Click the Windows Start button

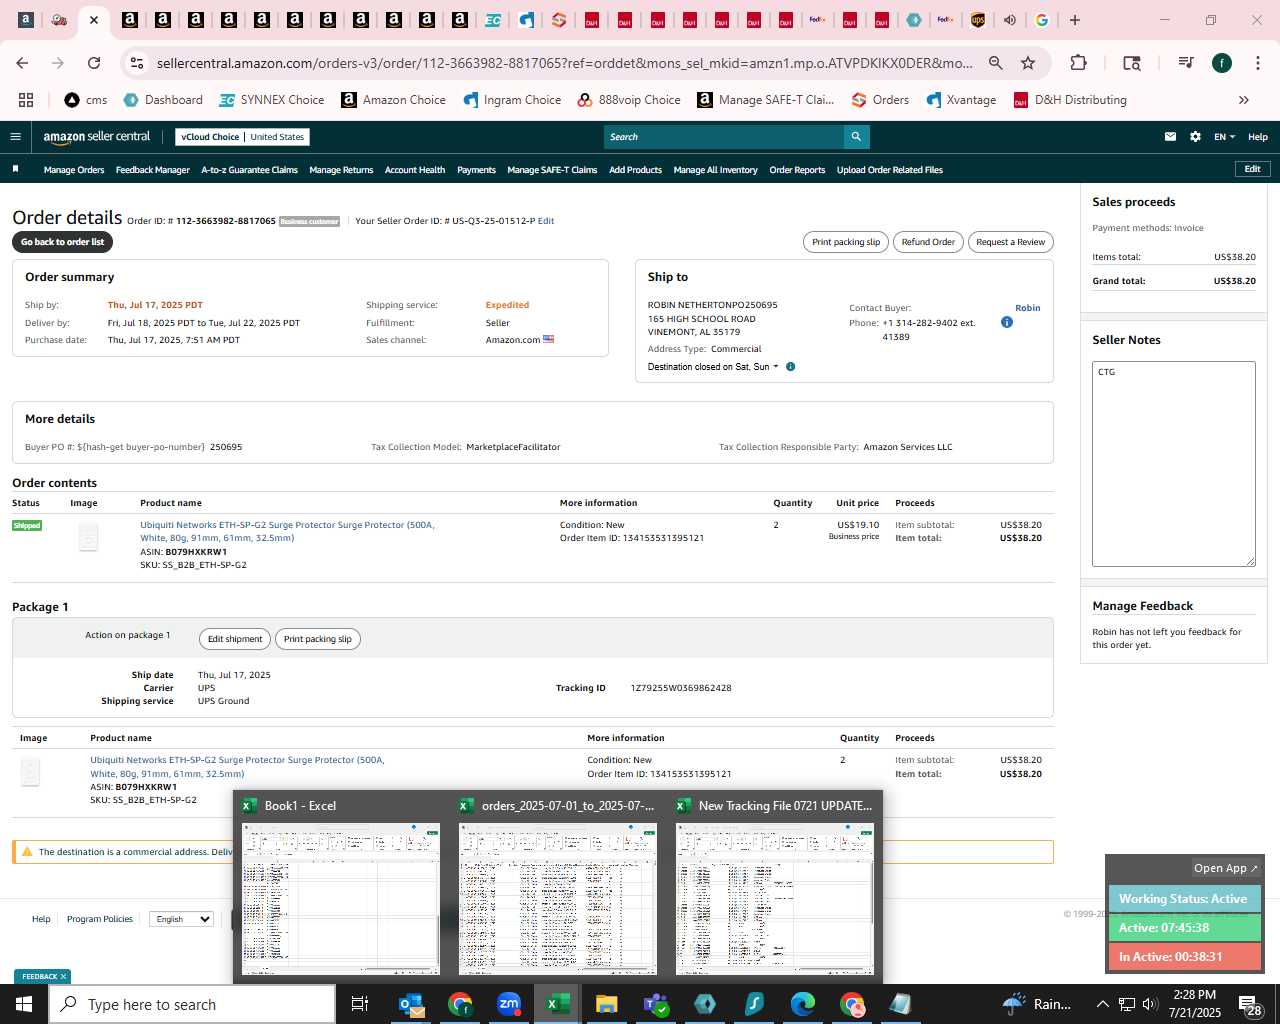[24, 1004]
